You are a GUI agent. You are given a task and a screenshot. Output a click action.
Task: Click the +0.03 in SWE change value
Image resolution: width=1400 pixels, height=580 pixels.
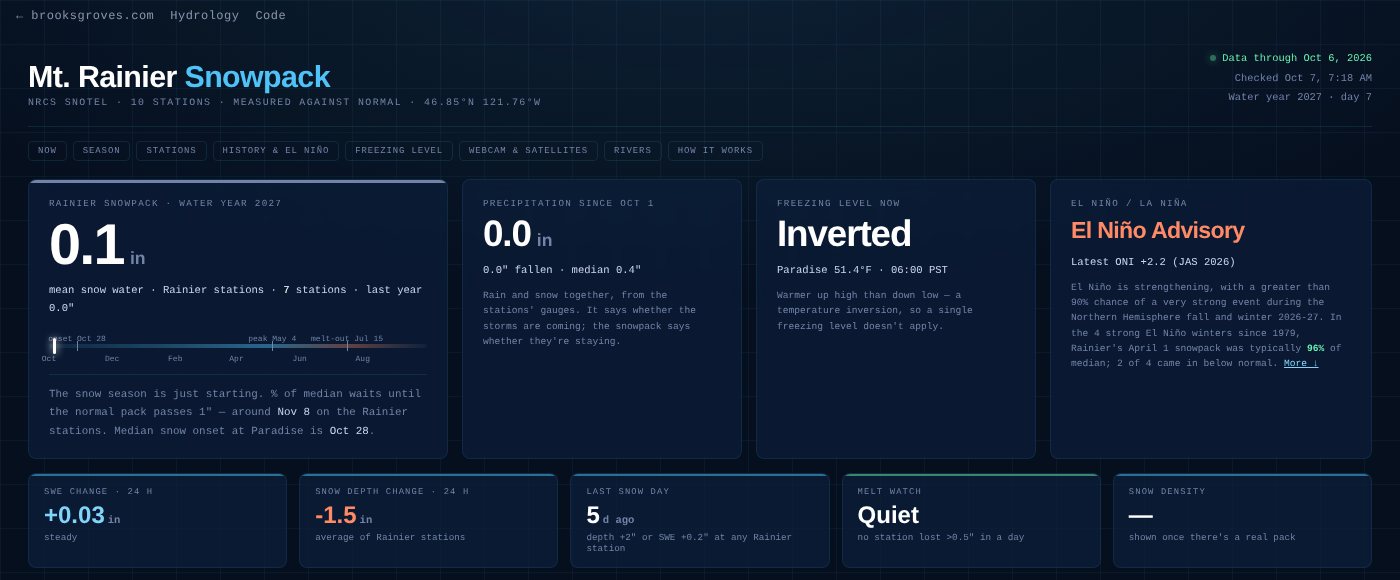click(x=82, y=515)
